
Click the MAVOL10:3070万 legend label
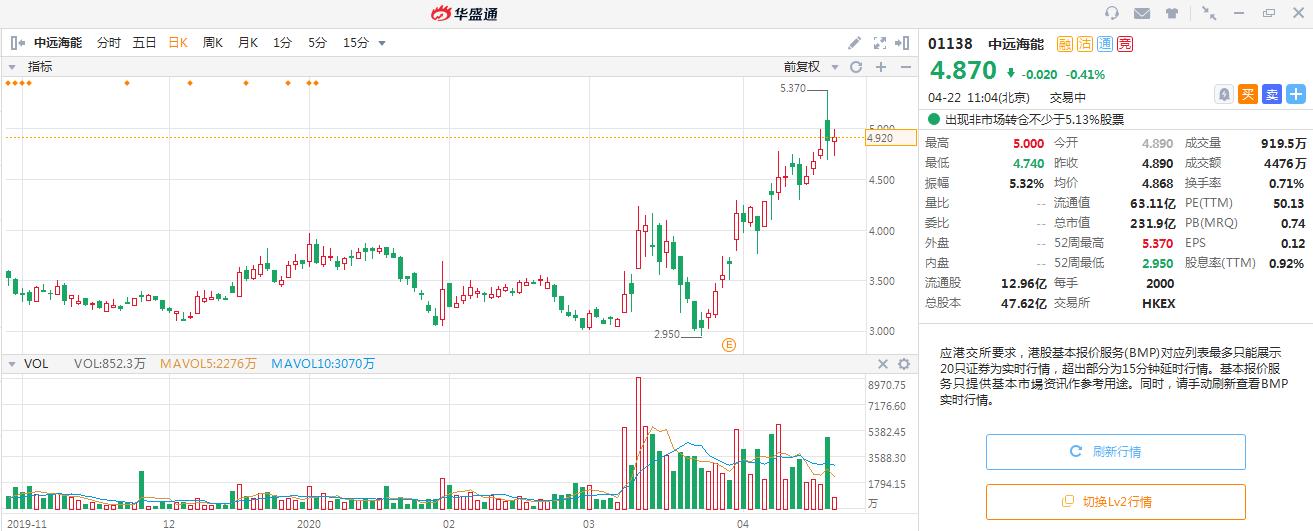(322, 364)
